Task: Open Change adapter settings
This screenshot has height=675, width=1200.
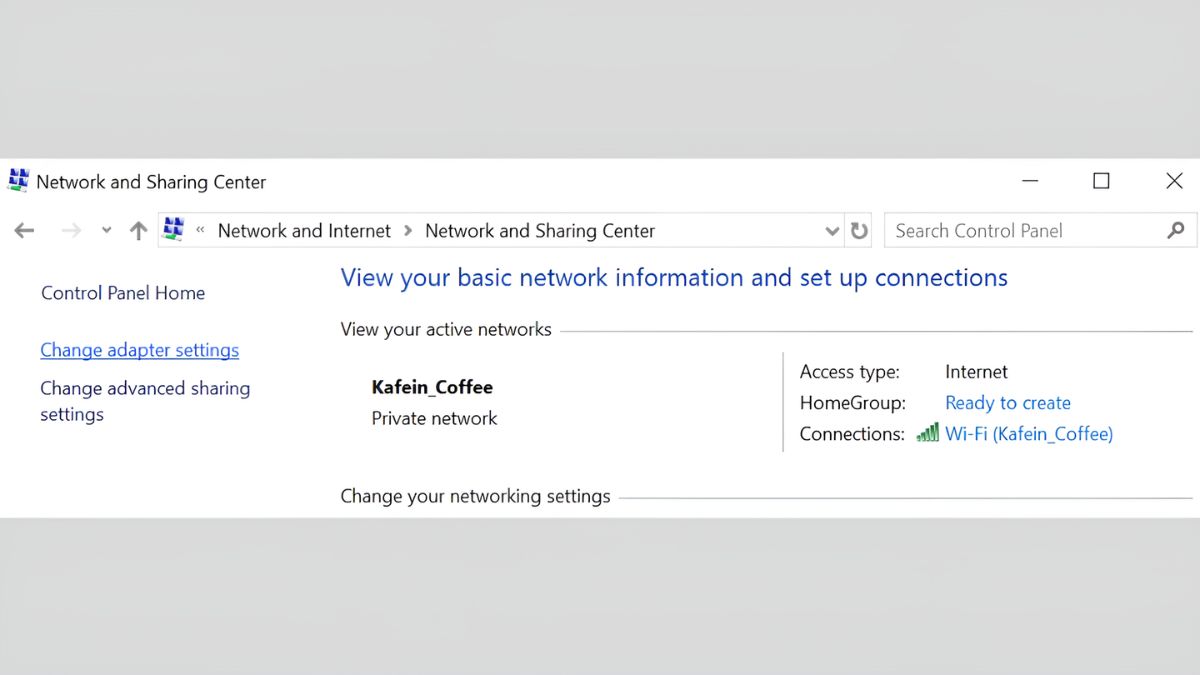Action: [x=139, y=350]
